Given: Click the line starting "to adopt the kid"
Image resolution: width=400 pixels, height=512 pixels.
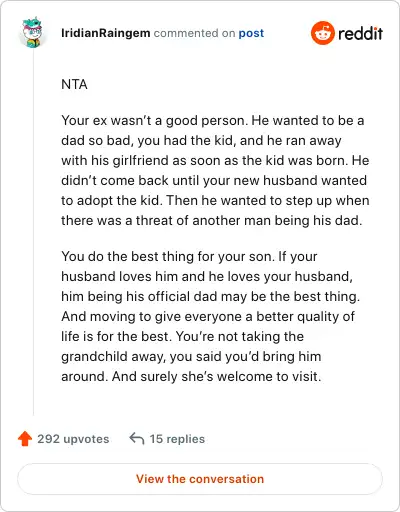Looking at the screenshot, I should pyautogui.click(x=215, y=200).
